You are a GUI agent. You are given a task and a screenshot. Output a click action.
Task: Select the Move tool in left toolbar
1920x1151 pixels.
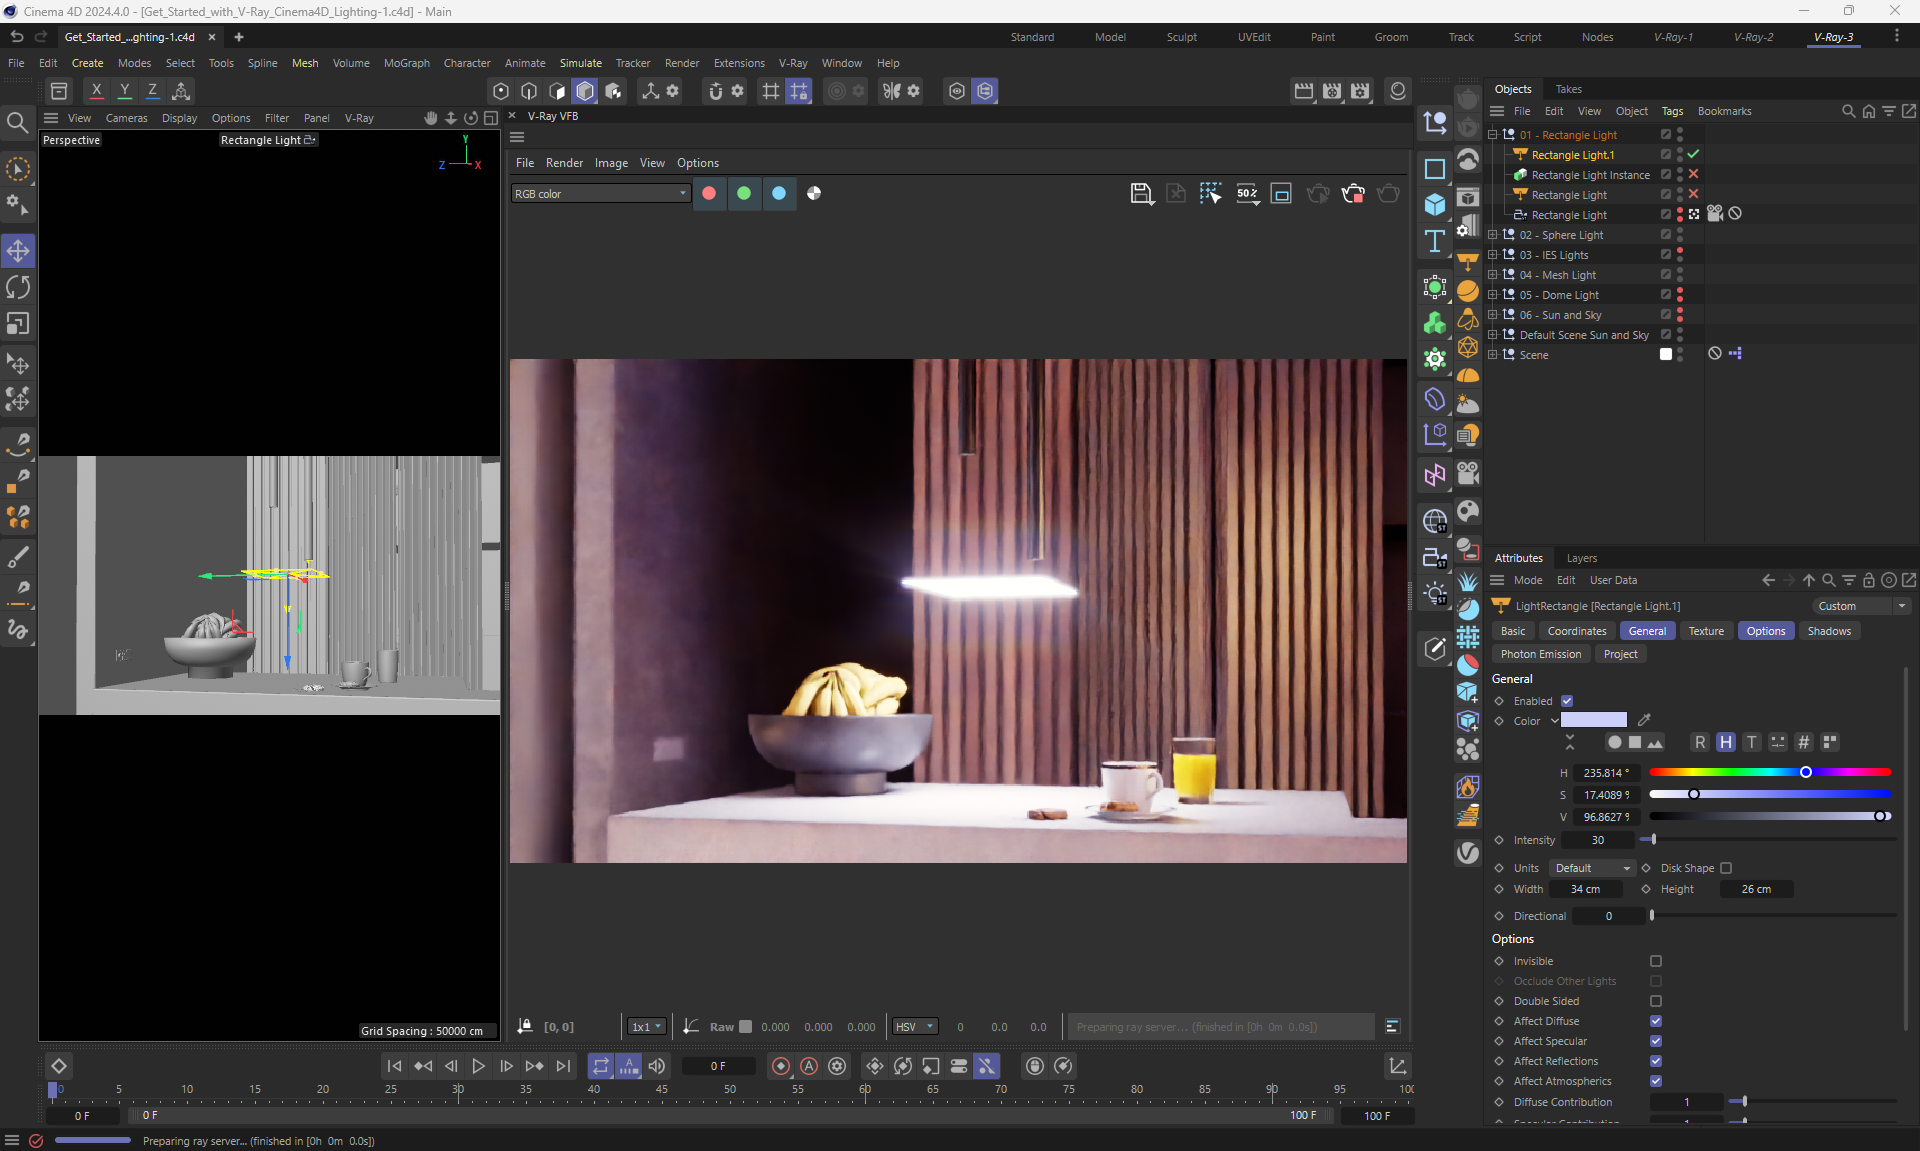[18, 251]
